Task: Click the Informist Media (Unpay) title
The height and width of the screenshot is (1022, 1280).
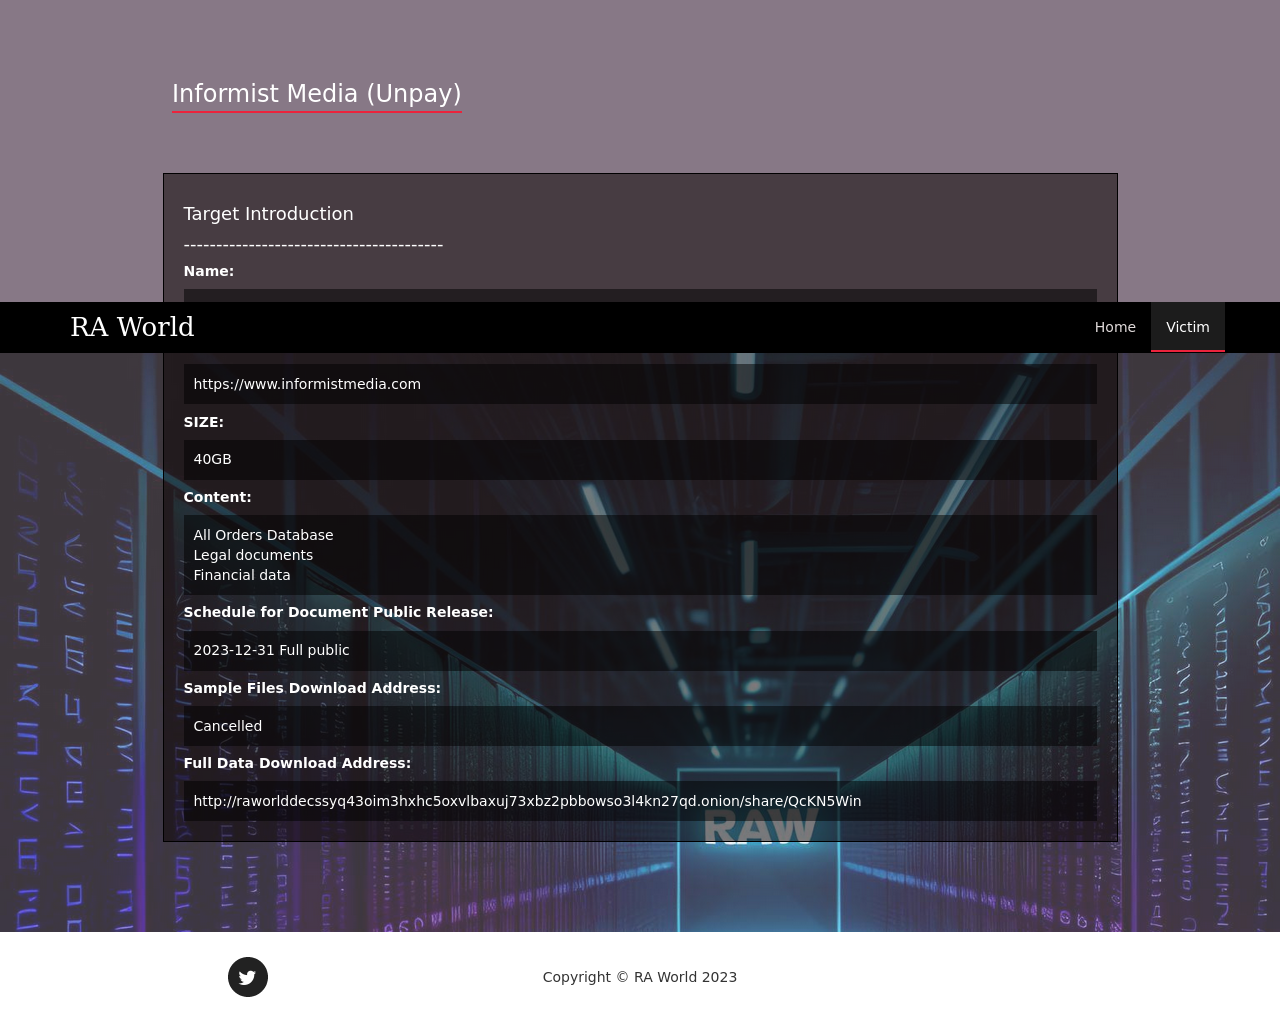Action: tap(316, 93)
